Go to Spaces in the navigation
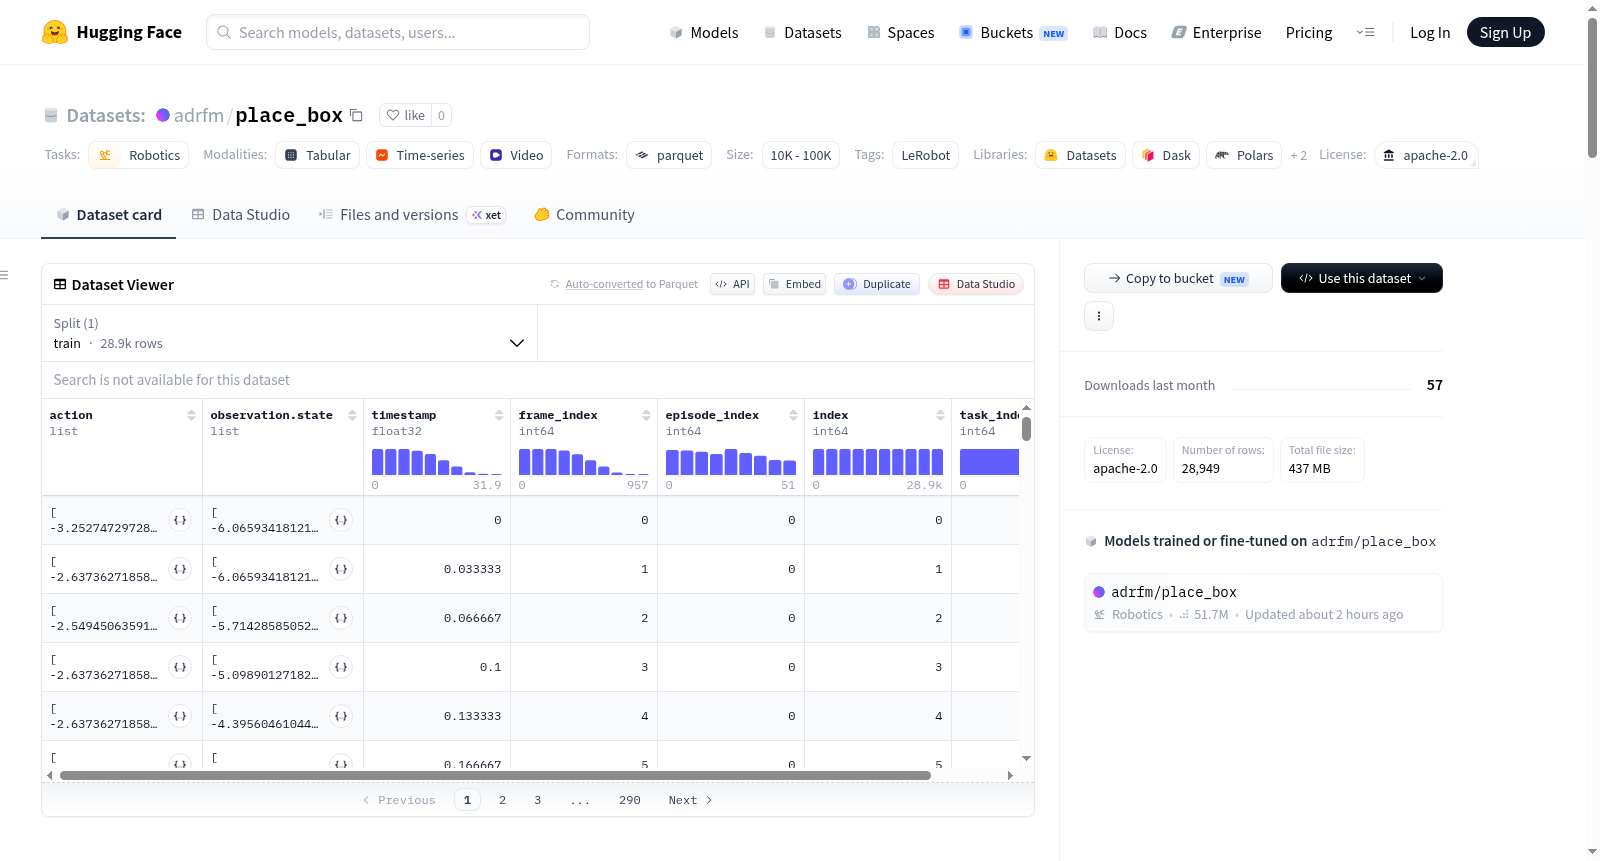The image size is (1600, 861). [x=901, y=33]
